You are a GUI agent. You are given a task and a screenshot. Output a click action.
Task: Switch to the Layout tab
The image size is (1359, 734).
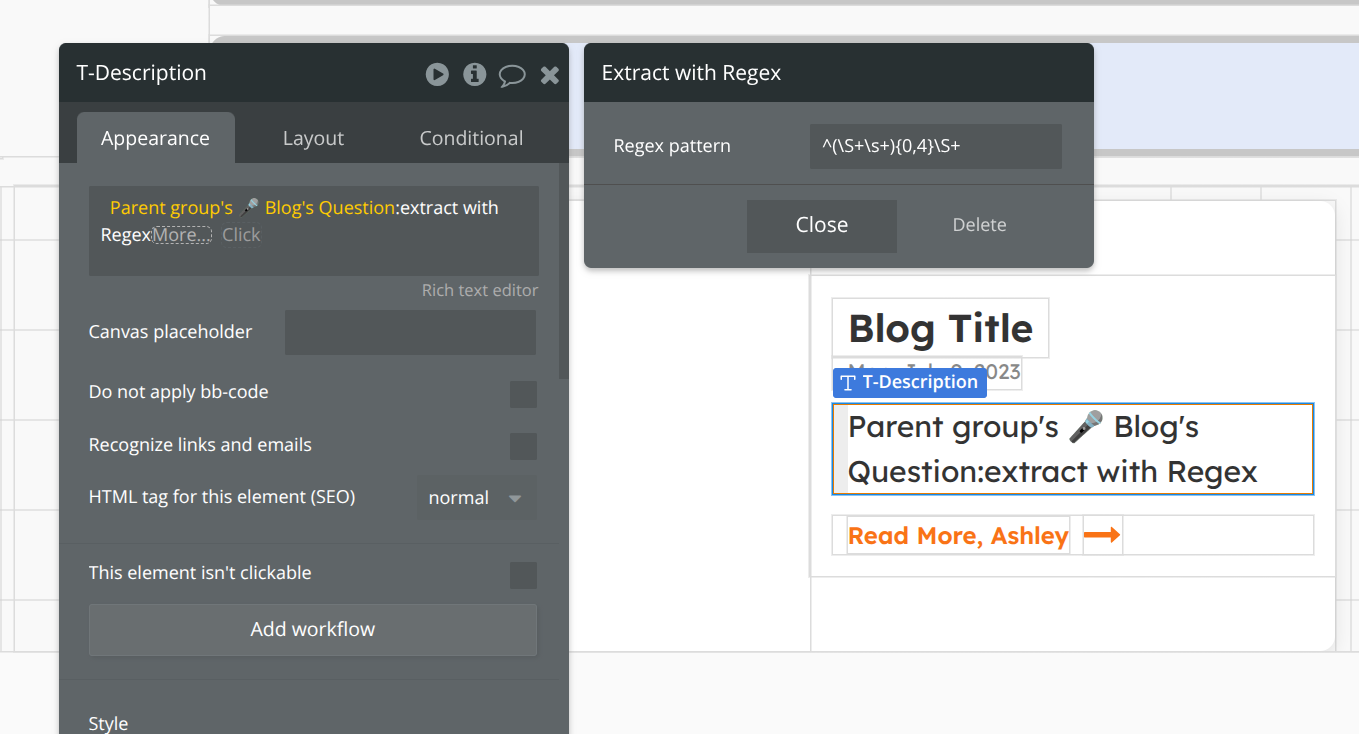(x=313, y=138)
